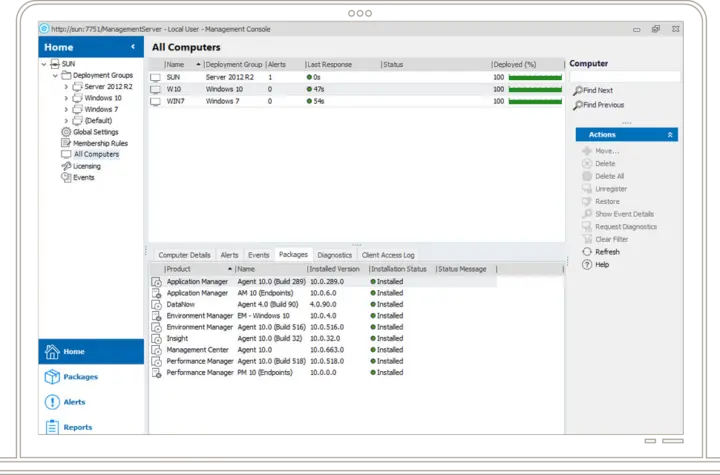Click WIN7 deployment progress bar

click(535, 102)
